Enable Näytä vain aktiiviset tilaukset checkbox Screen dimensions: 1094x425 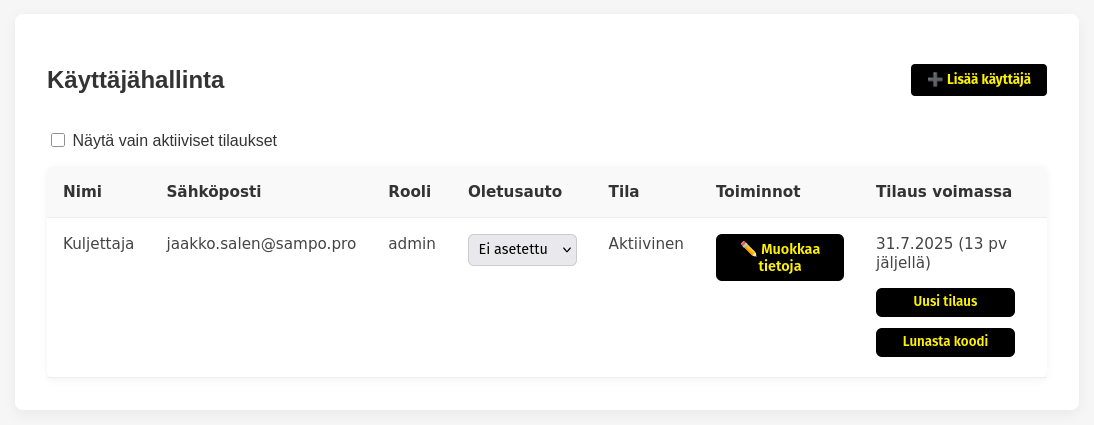[x=58, y=140]
